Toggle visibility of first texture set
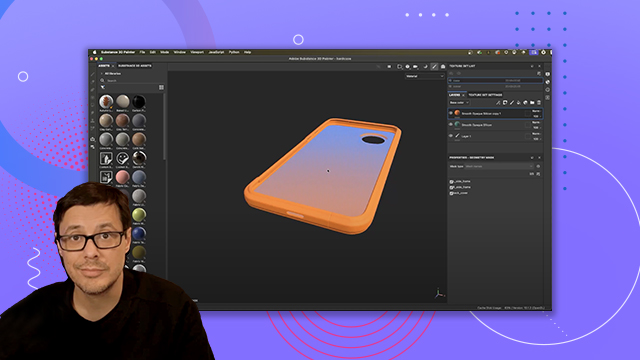640x360 pixels. (451, 80)
